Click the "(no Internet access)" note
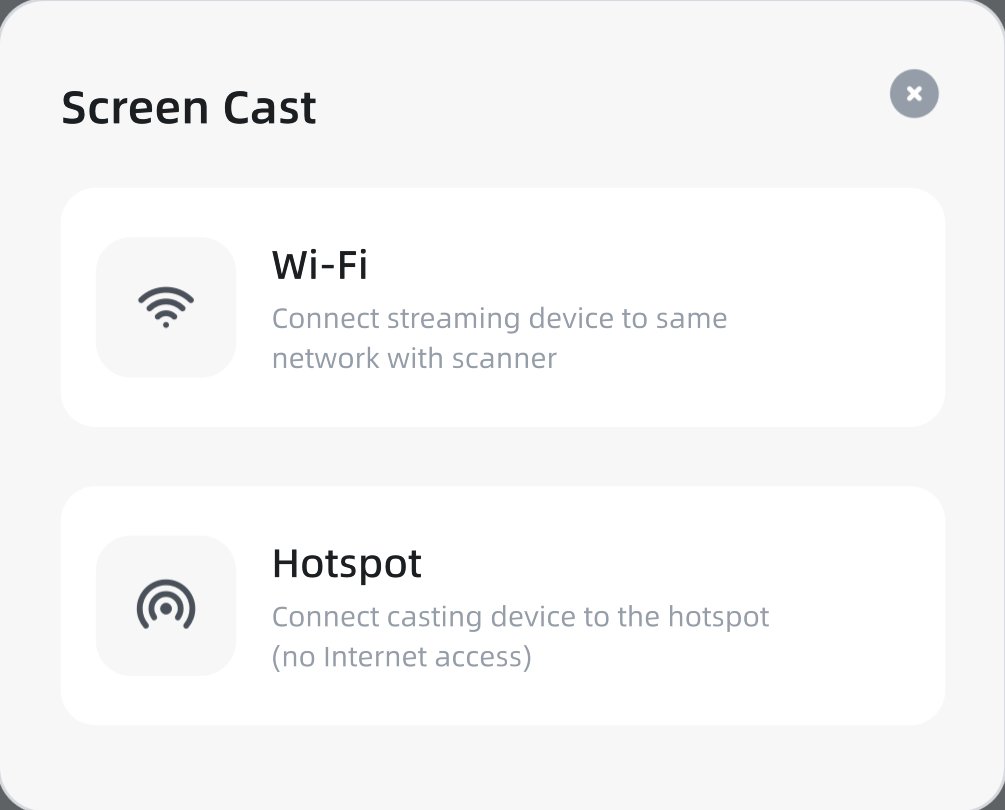Image resolution: width=1005 pixels, height=810 pixels. coord(401,657)
